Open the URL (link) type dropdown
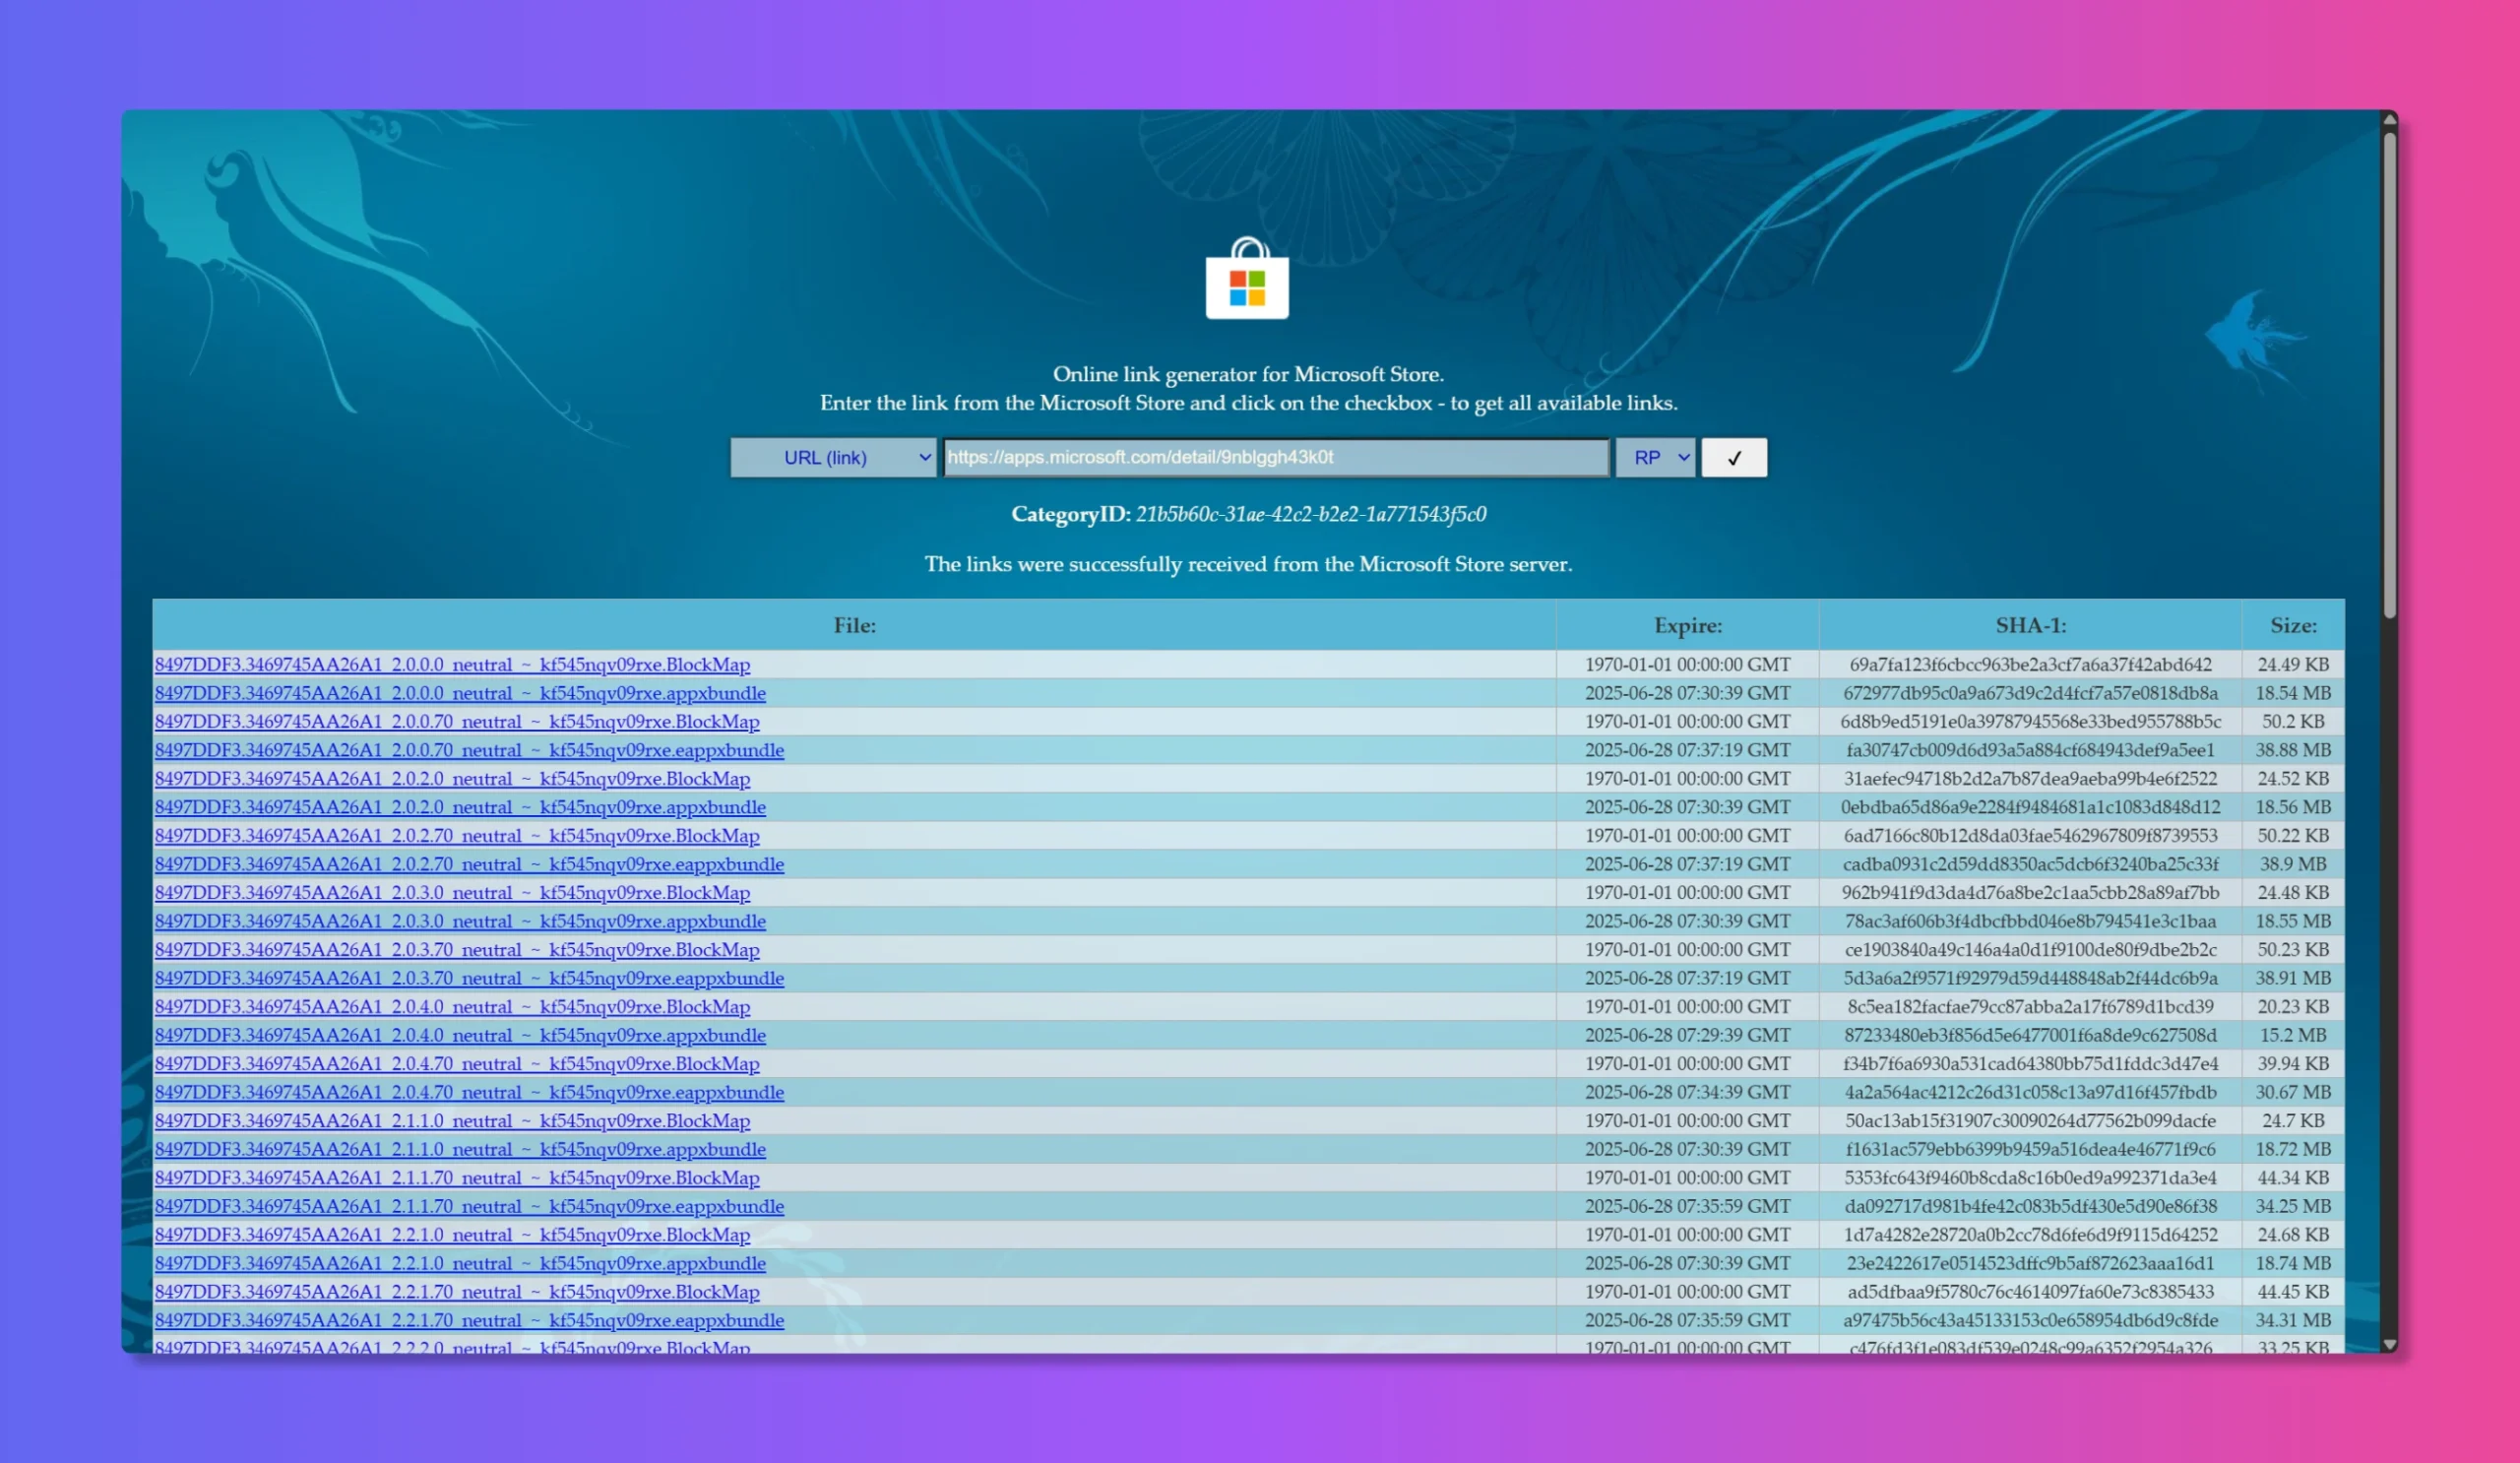This screenshot has height=1463, width=2520. (x=833, y=457)
